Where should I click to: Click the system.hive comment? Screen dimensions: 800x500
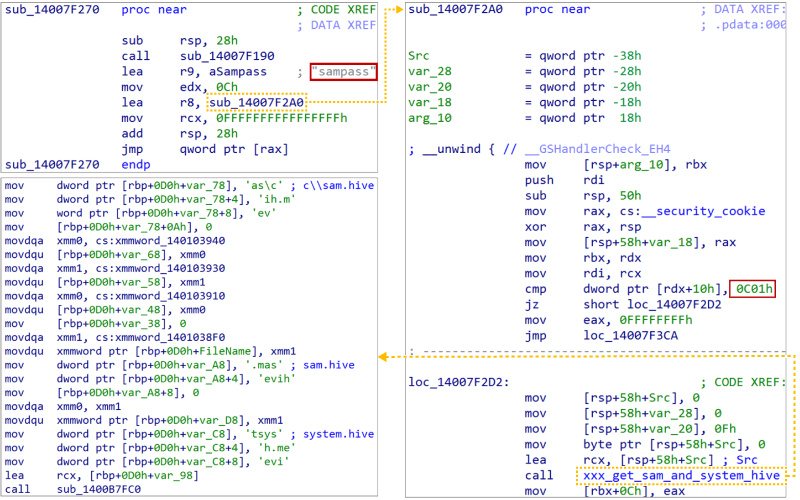pos(338,434)
